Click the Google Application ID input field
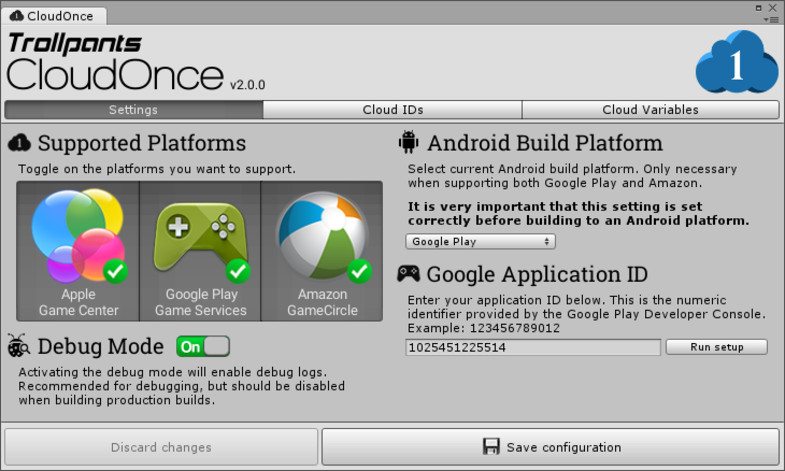Viewport: 785px width, 471px height. [x=533, y=347]
